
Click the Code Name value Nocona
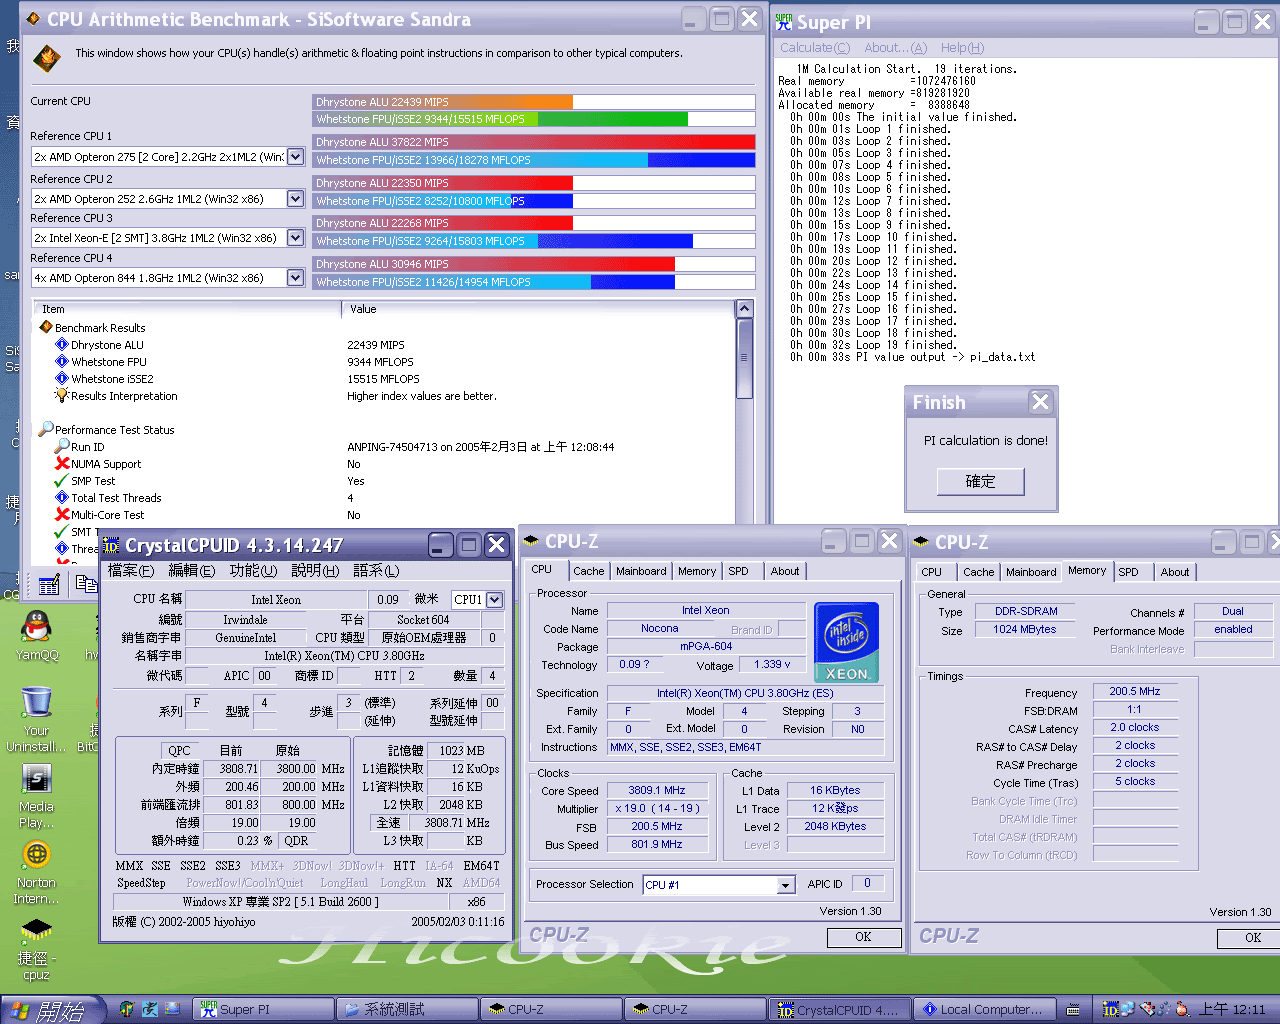click(660, 628)
